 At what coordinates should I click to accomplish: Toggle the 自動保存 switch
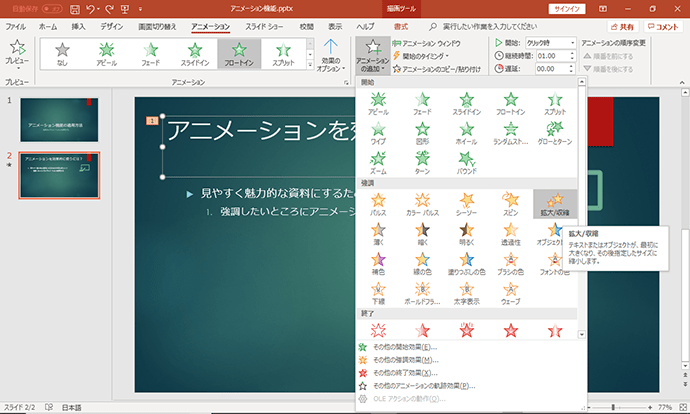(x=52, y=9)
